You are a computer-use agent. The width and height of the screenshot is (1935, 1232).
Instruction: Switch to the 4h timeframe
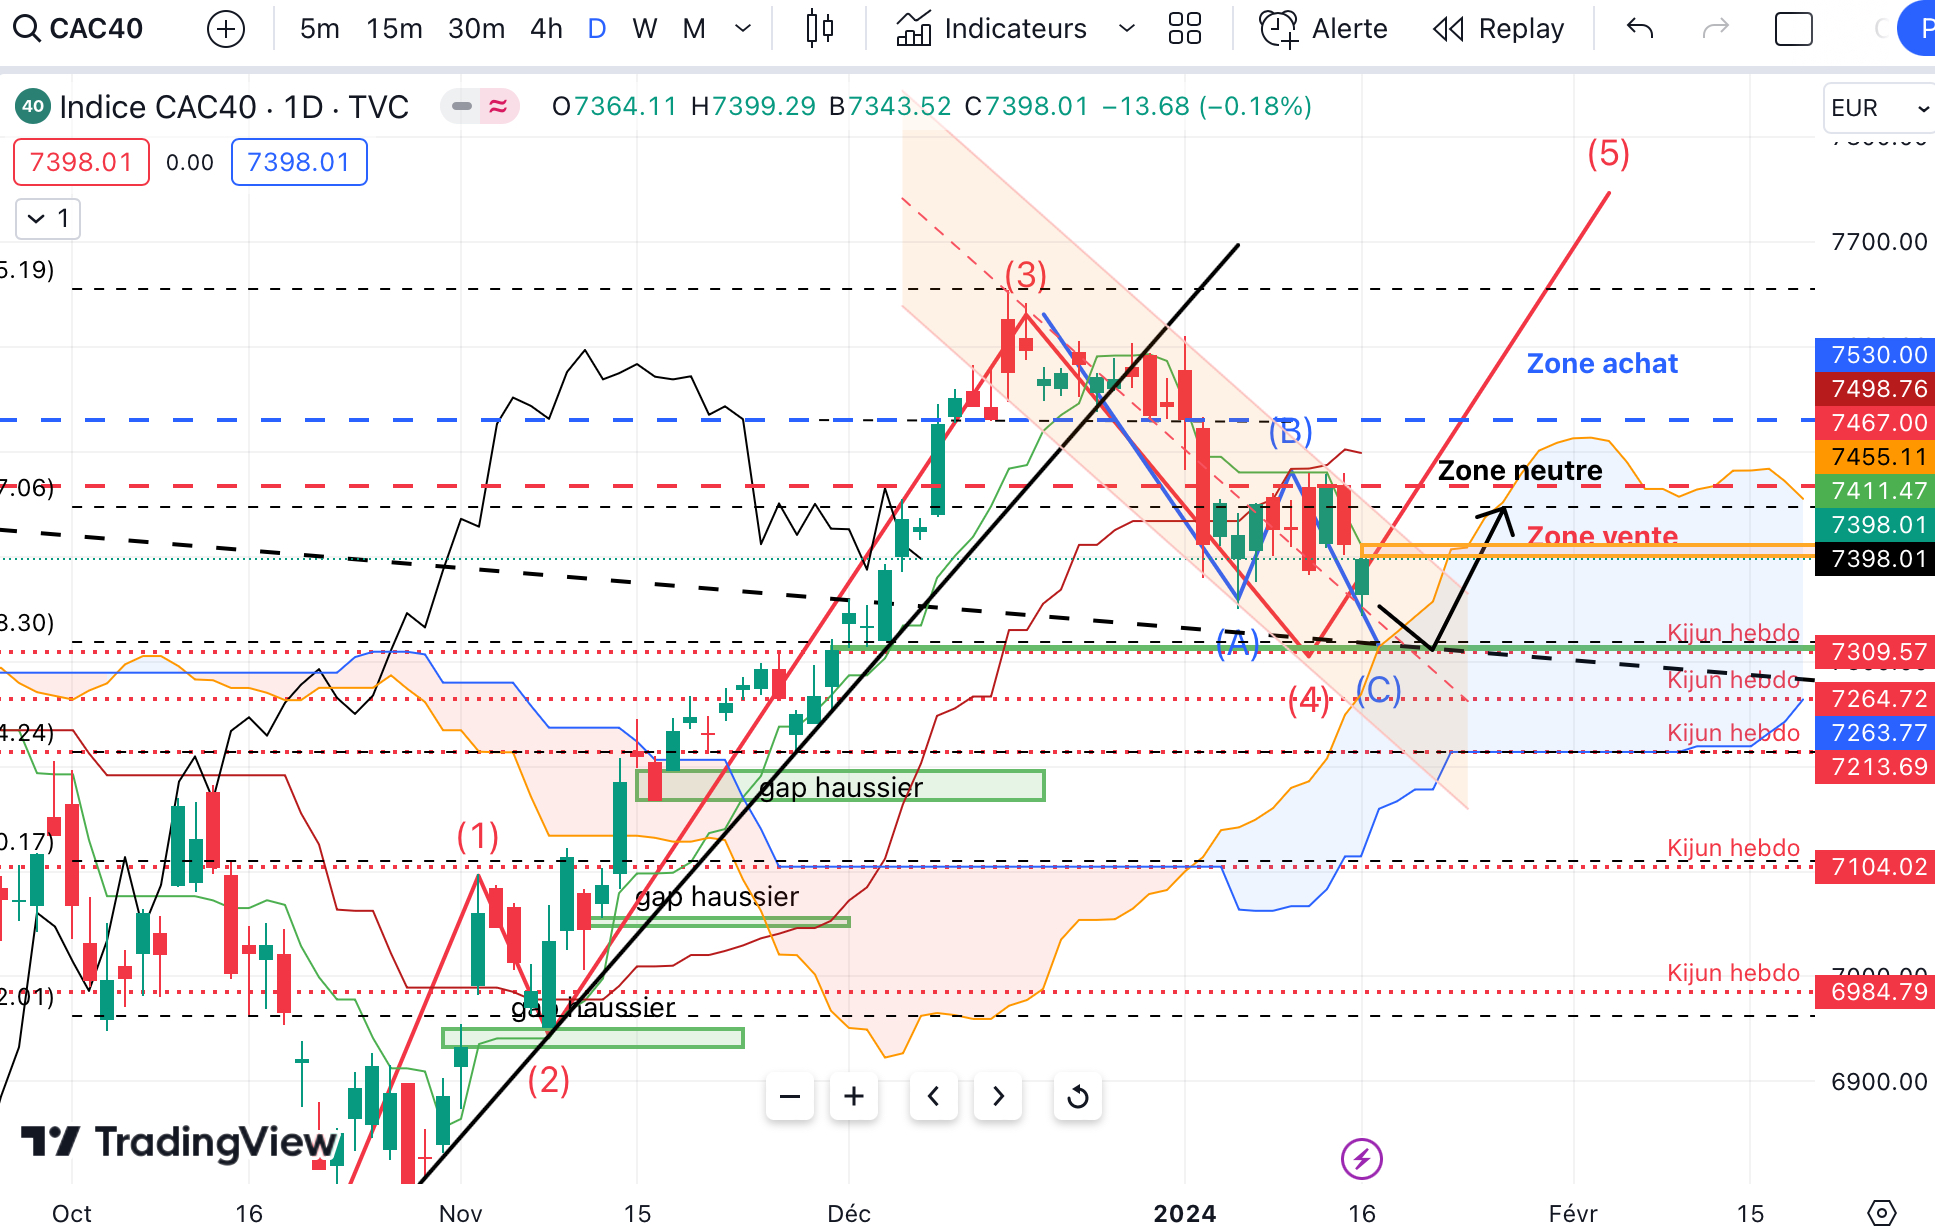pos(546,29)
